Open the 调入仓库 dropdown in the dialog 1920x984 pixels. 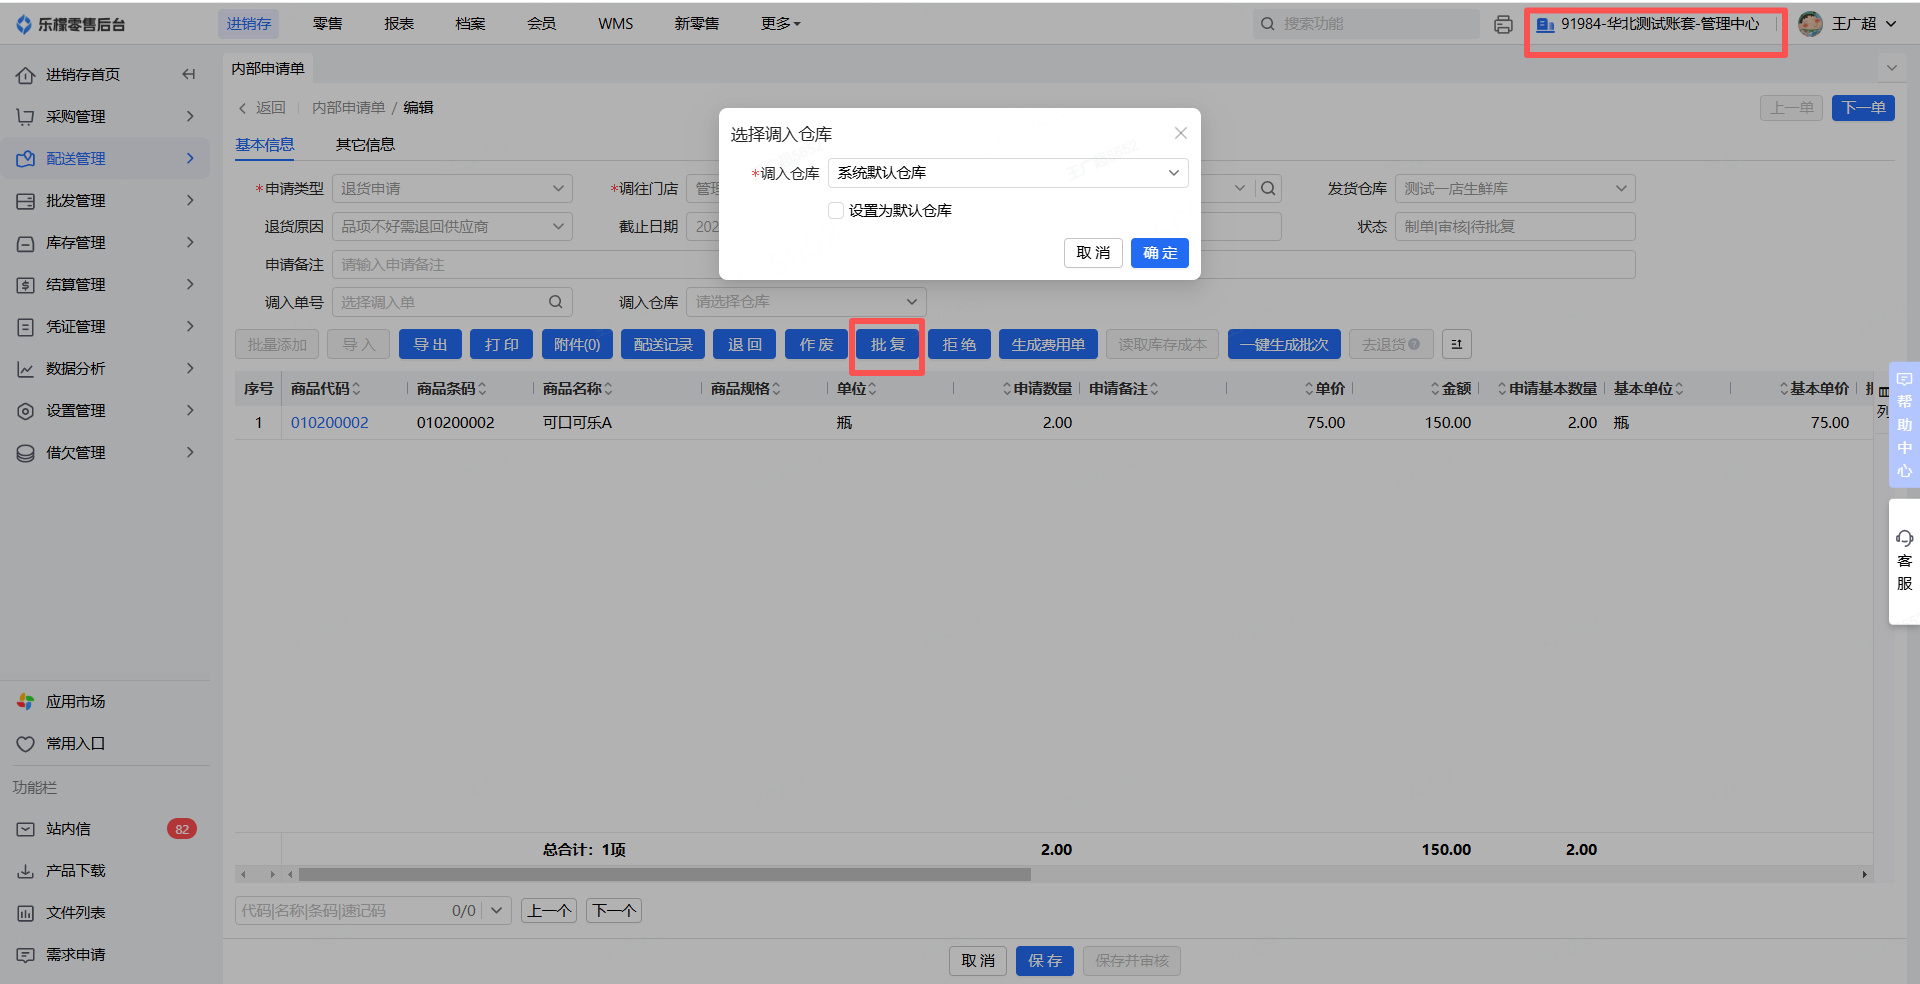point(1008,173)
